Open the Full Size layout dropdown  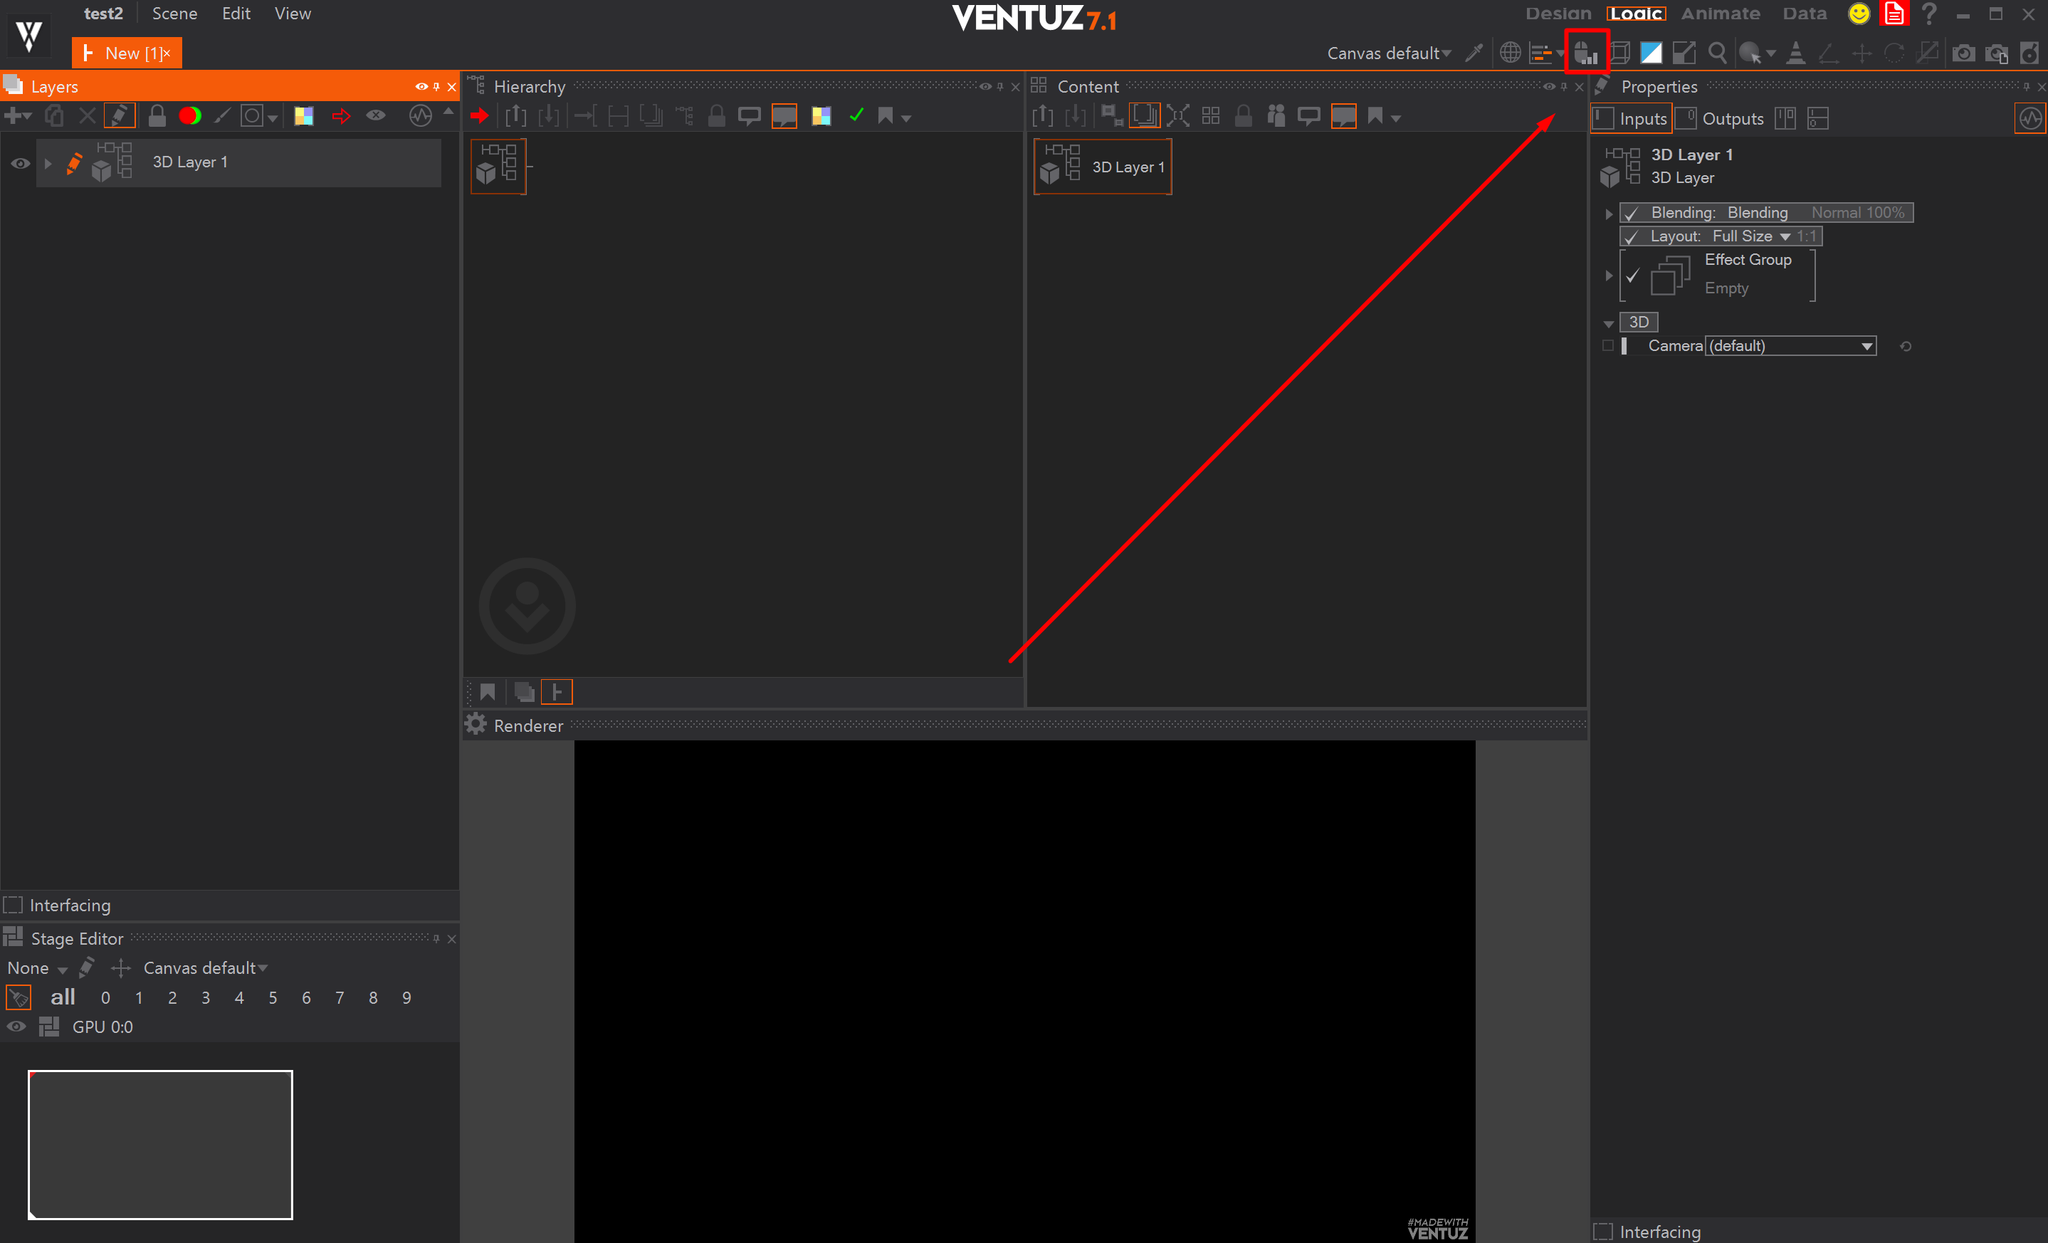[1751, 237]
